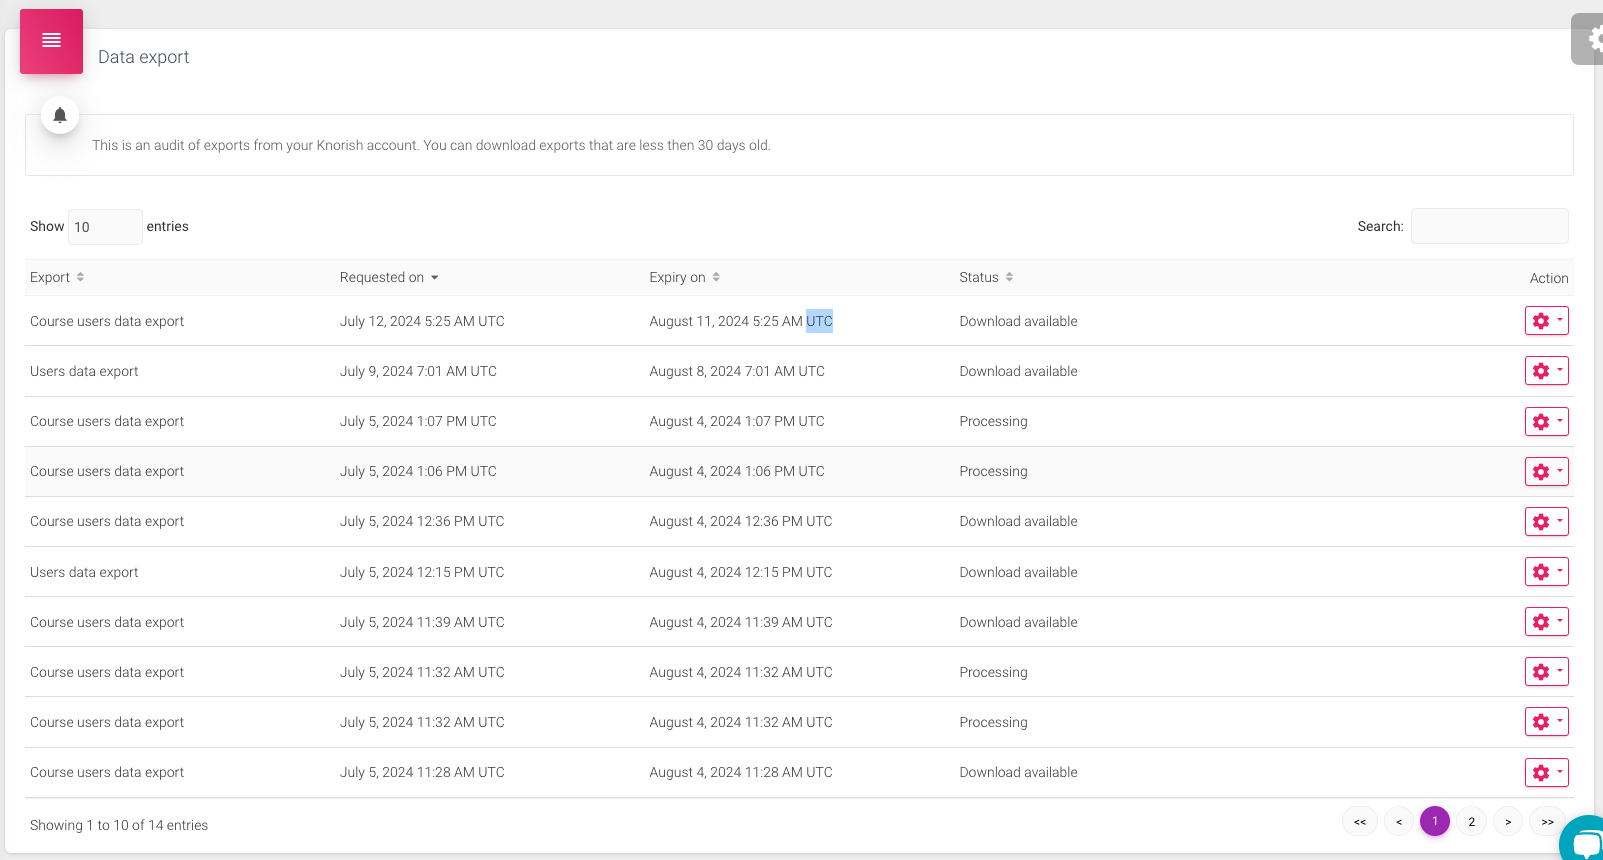Click 'August 4, 2024 11:28 AM UTC' expiry
1603x860 pixels.
tap(741, 772)
